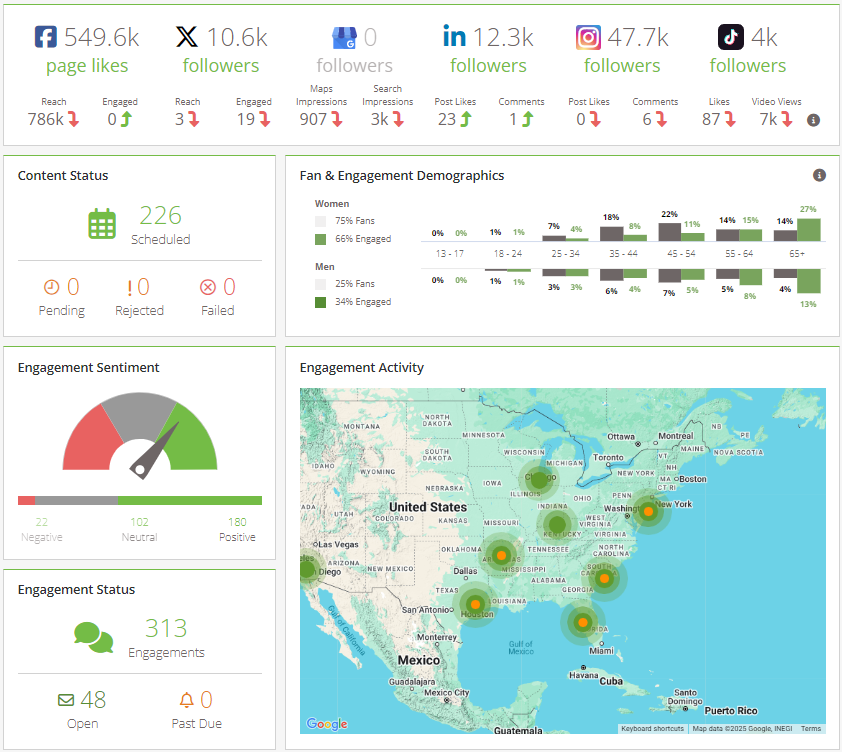Click the X (Twitter) logo icon

click(187, 38)
